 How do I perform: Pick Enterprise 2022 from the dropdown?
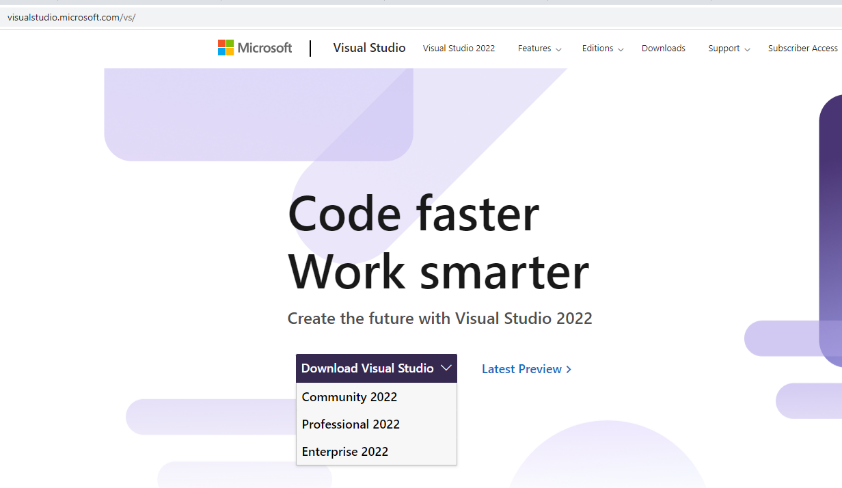[x=345, y=452]
